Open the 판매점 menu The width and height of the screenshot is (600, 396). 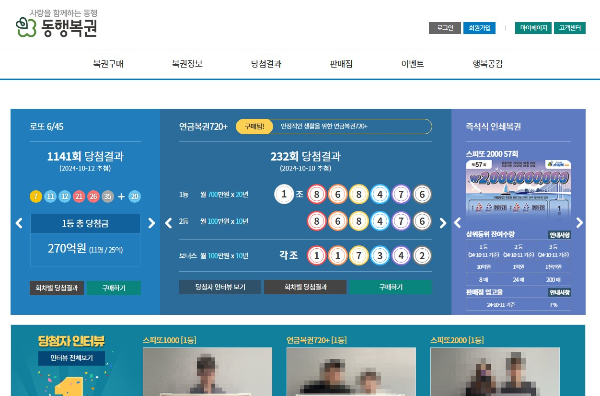click(341, 64)
